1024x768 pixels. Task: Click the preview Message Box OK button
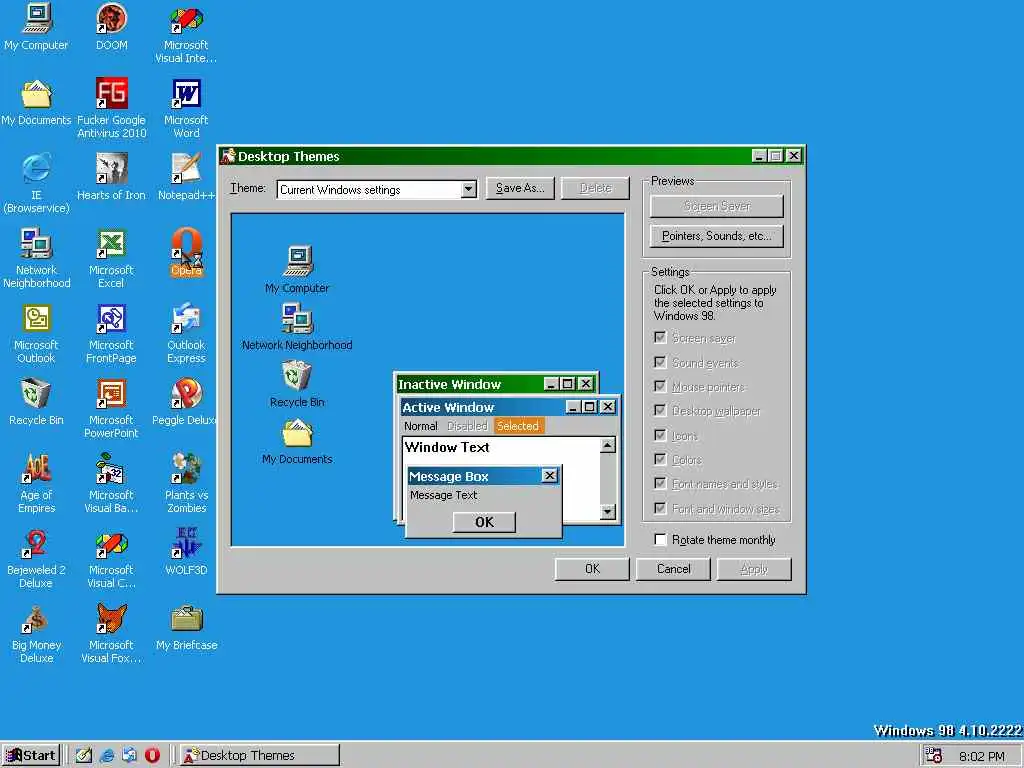click(484, 522)
